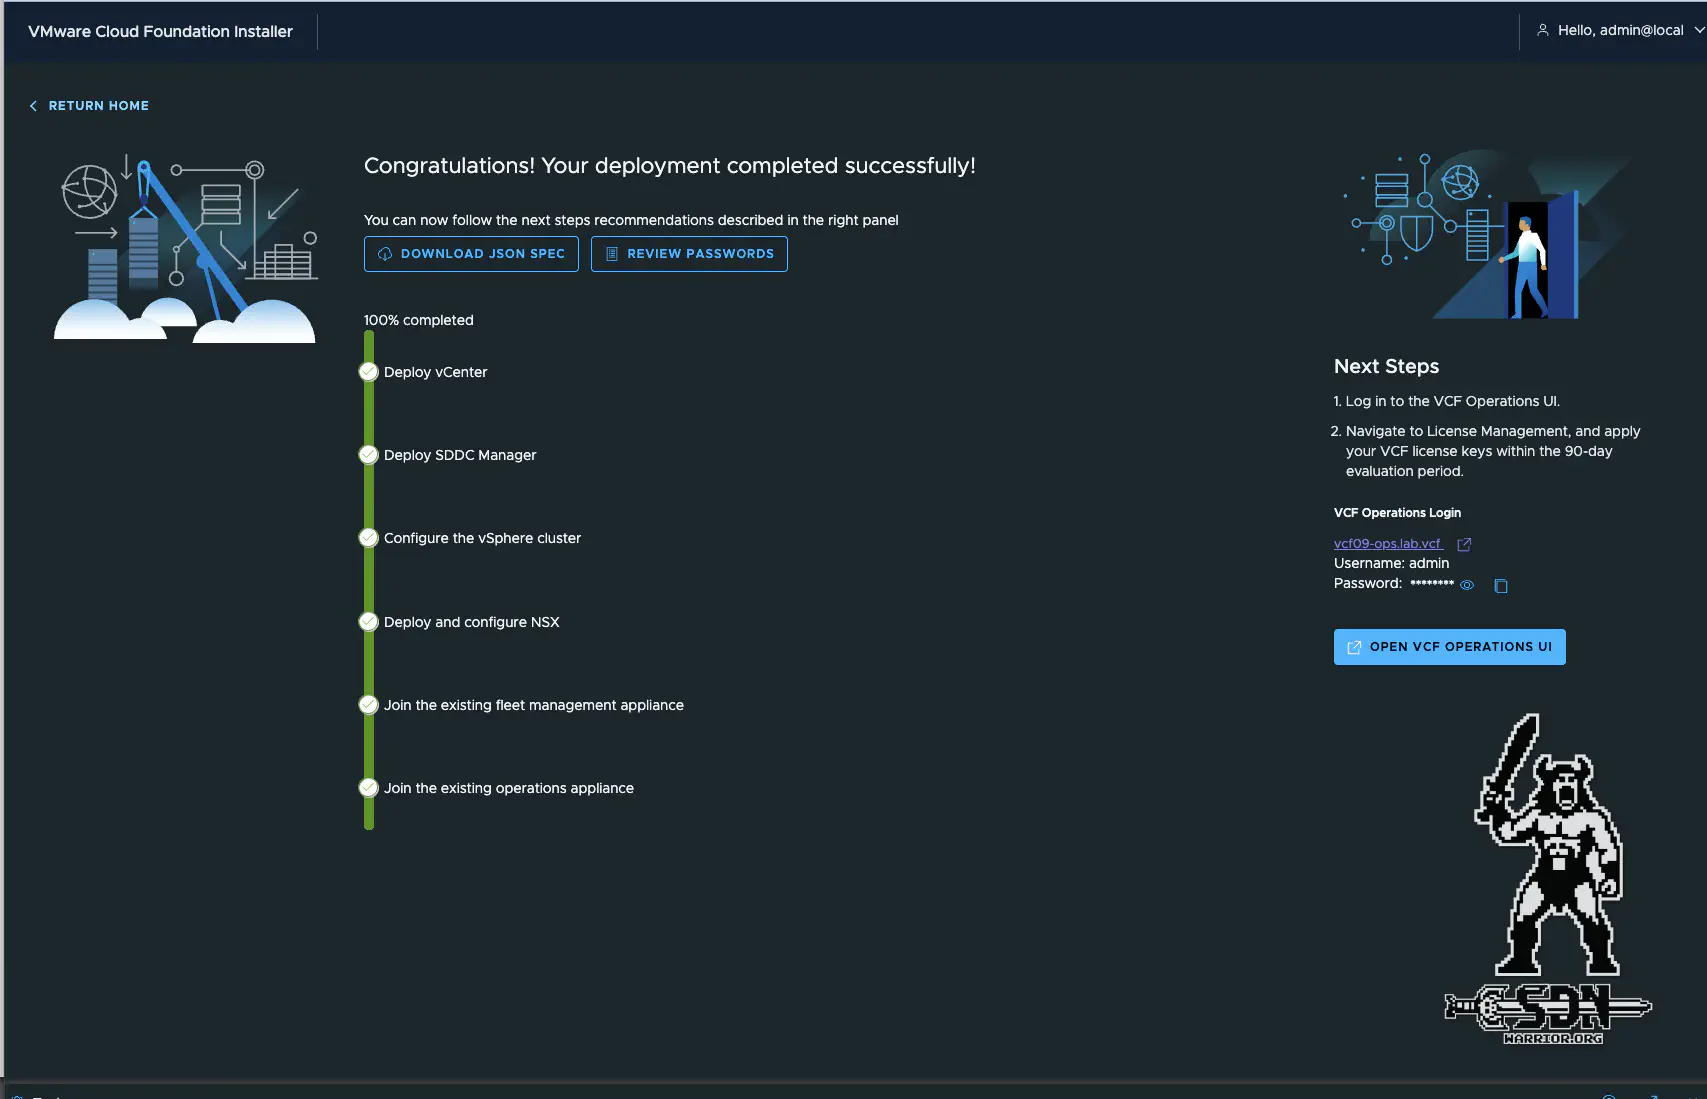1707x1099 pixels.
Task: Open the VCF Operations UI
Action: pos(1449,647)
